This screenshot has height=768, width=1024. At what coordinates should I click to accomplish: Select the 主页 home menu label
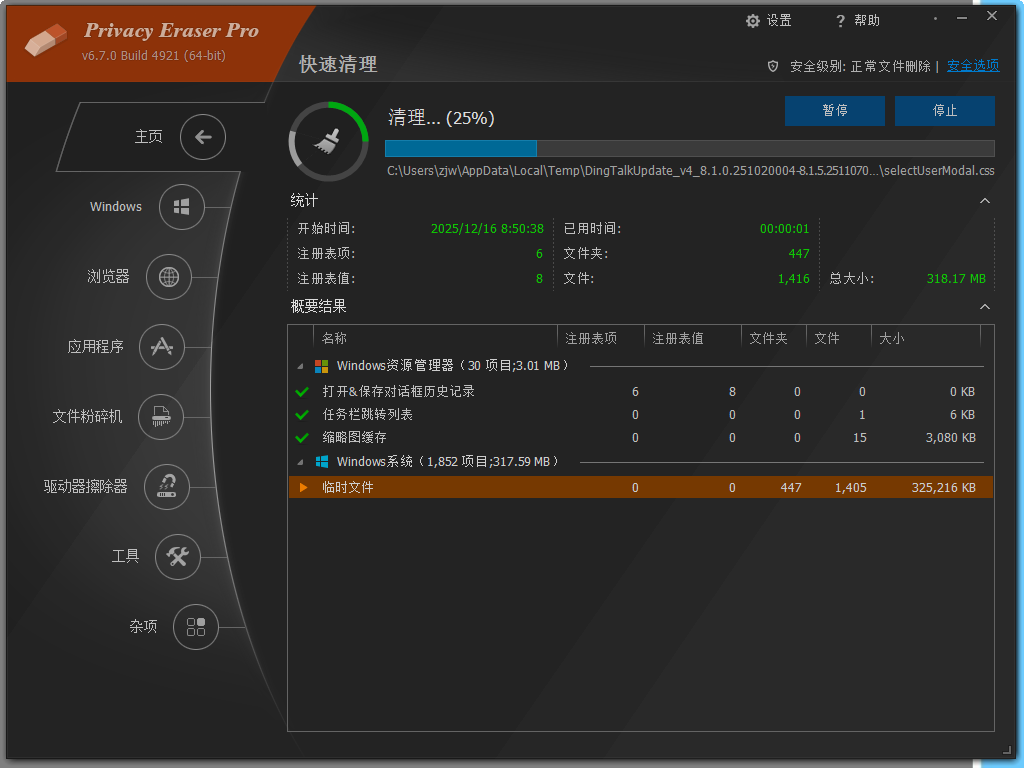tap(148, 136)
